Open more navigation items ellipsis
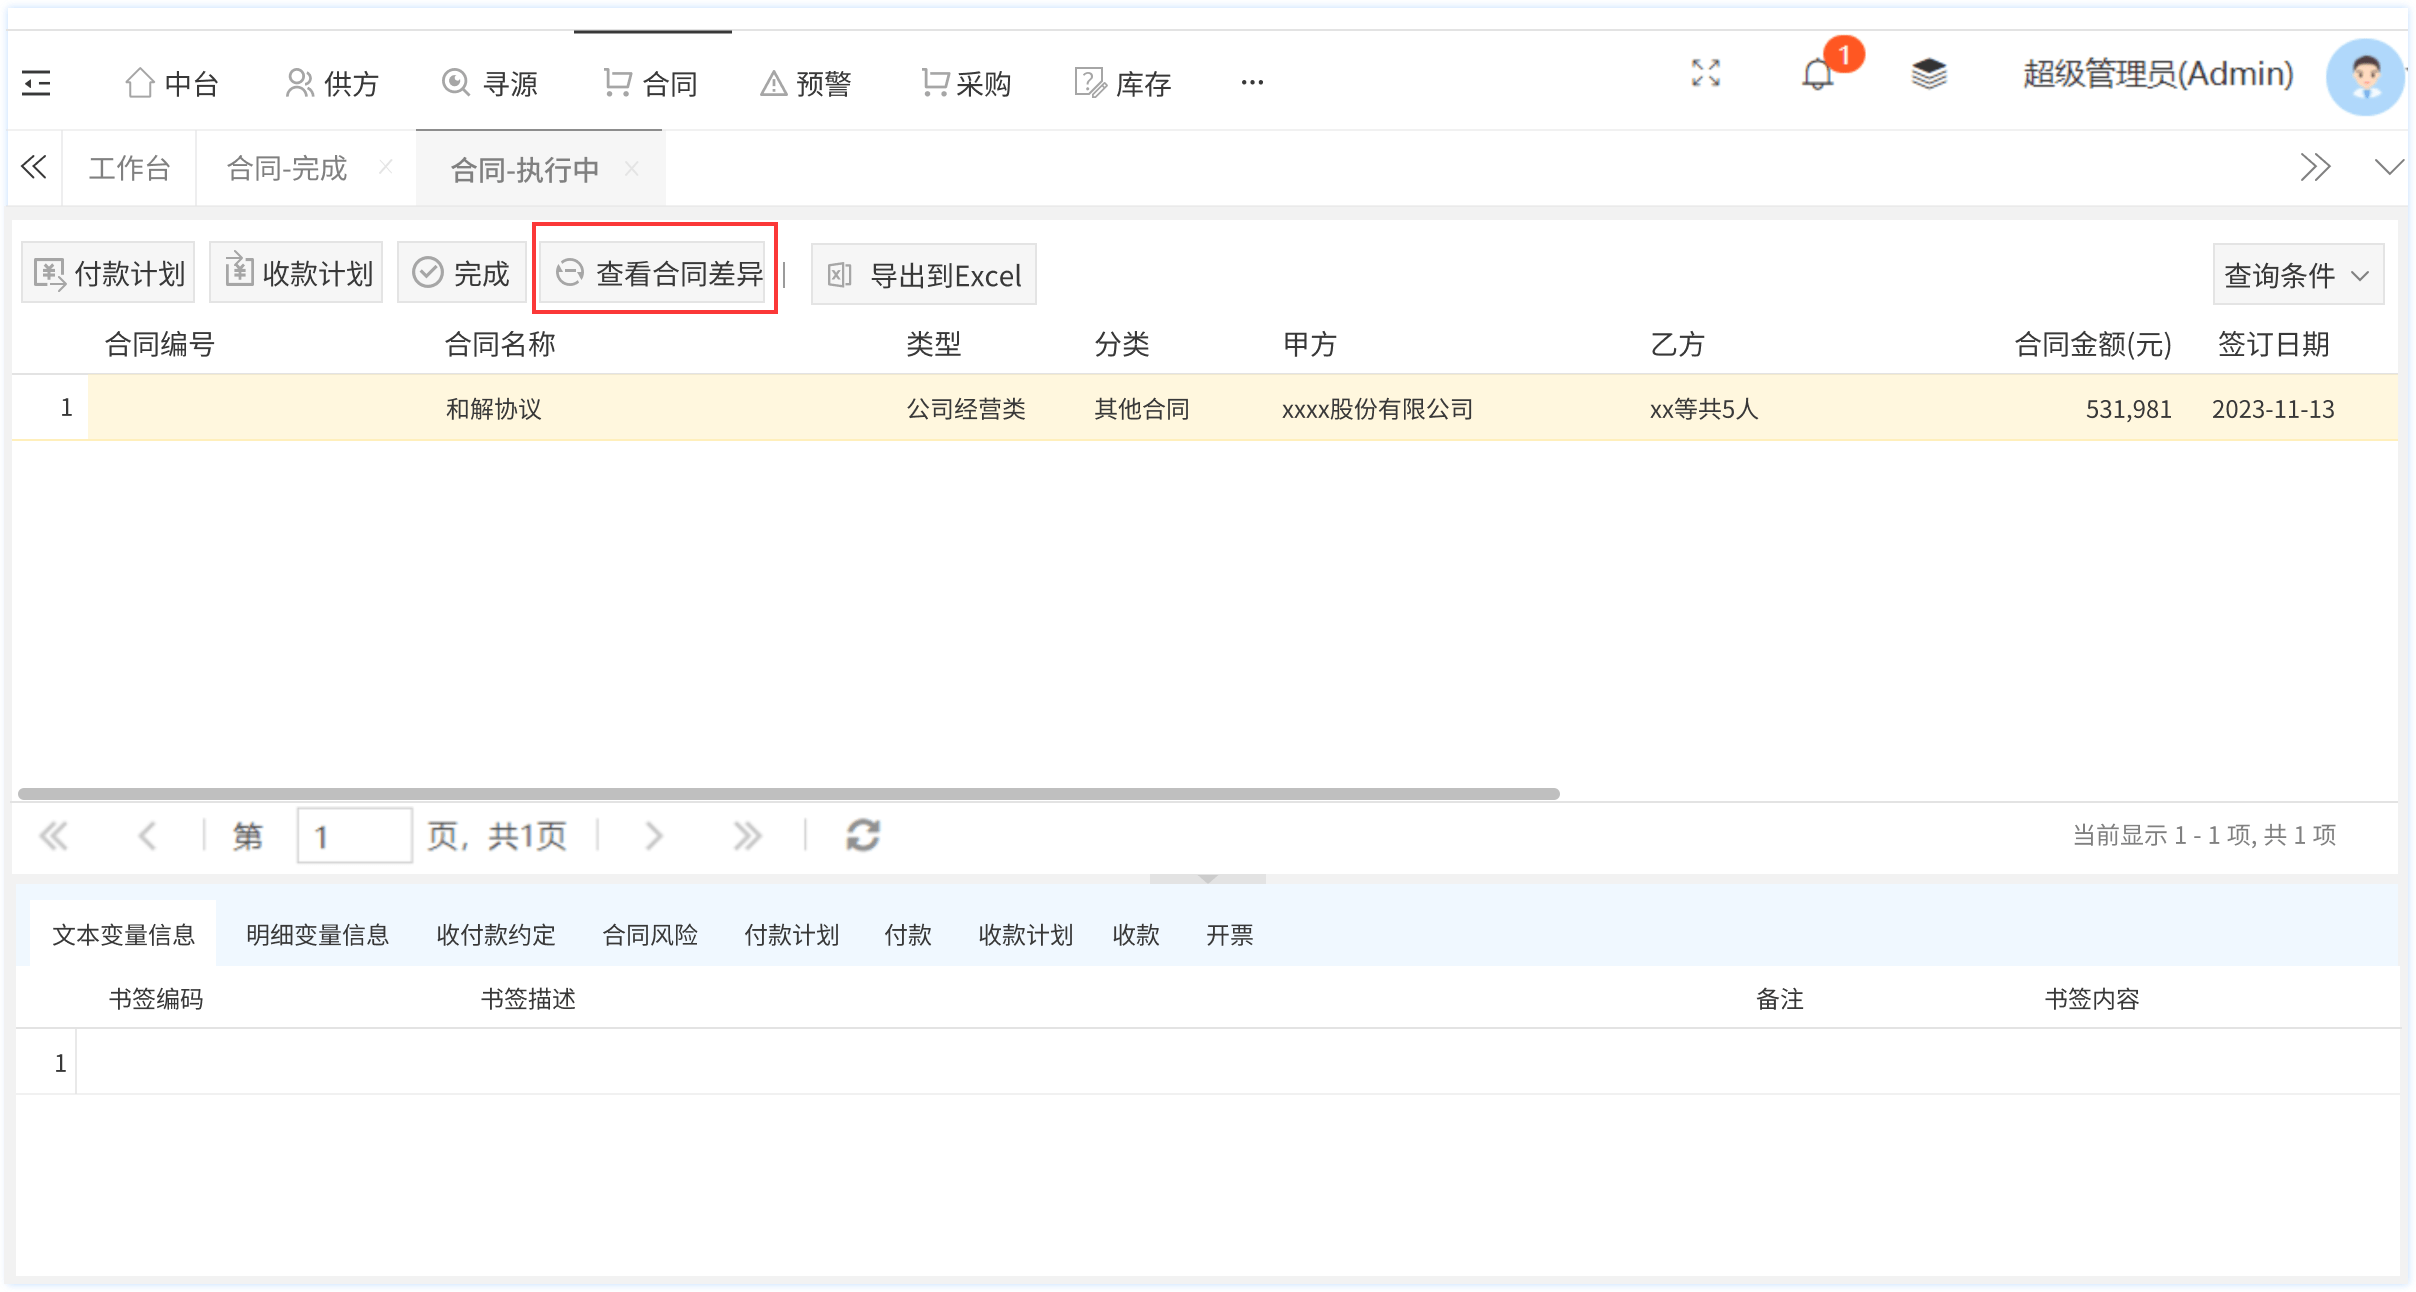 click(1251, 83)
